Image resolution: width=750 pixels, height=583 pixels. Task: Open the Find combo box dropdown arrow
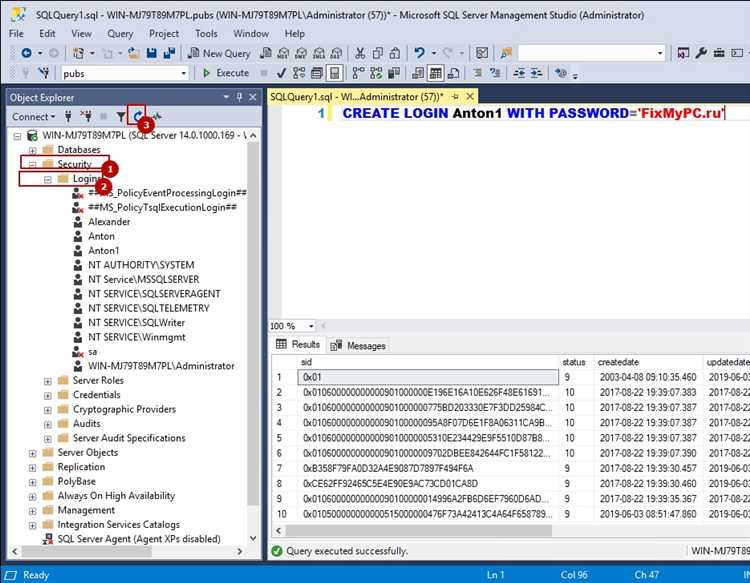(x=660, y=53)
